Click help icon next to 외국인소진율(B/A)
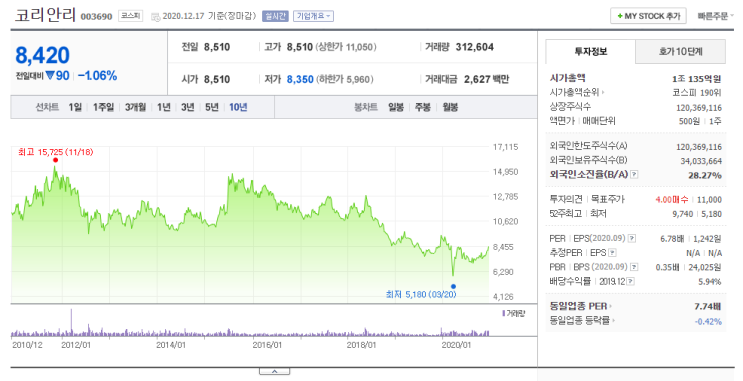Viewport: 743px width, 381px height. click(x=634, y=175)
